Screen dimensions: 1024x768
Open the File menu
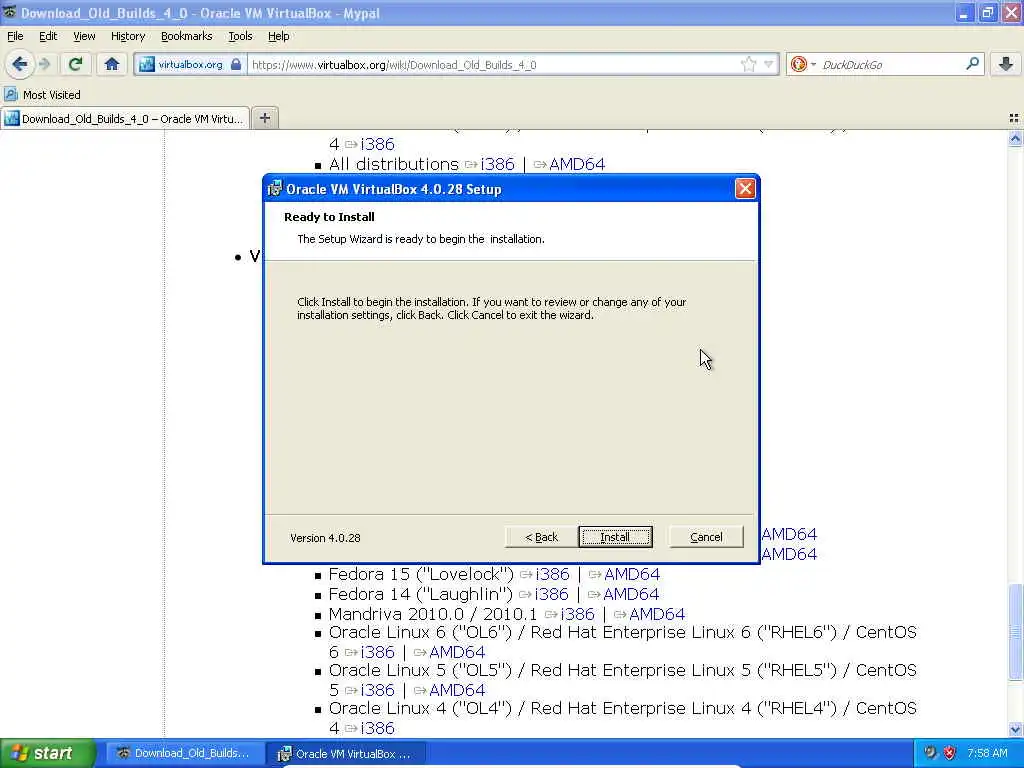click(x=15, y=37)
